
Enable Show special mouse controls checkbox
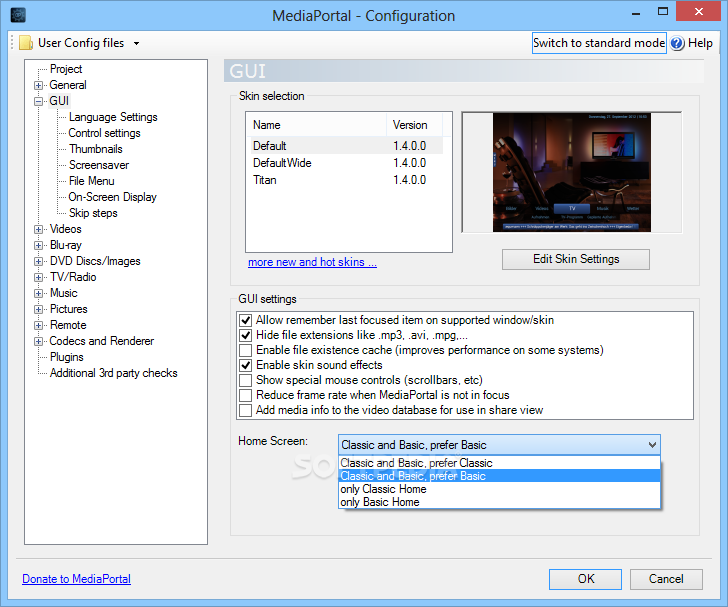click(x=246, y=380)
